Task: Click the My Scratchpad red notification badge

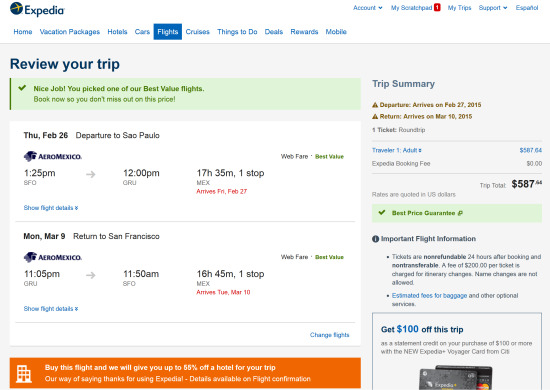Action: tap(437, 7)
